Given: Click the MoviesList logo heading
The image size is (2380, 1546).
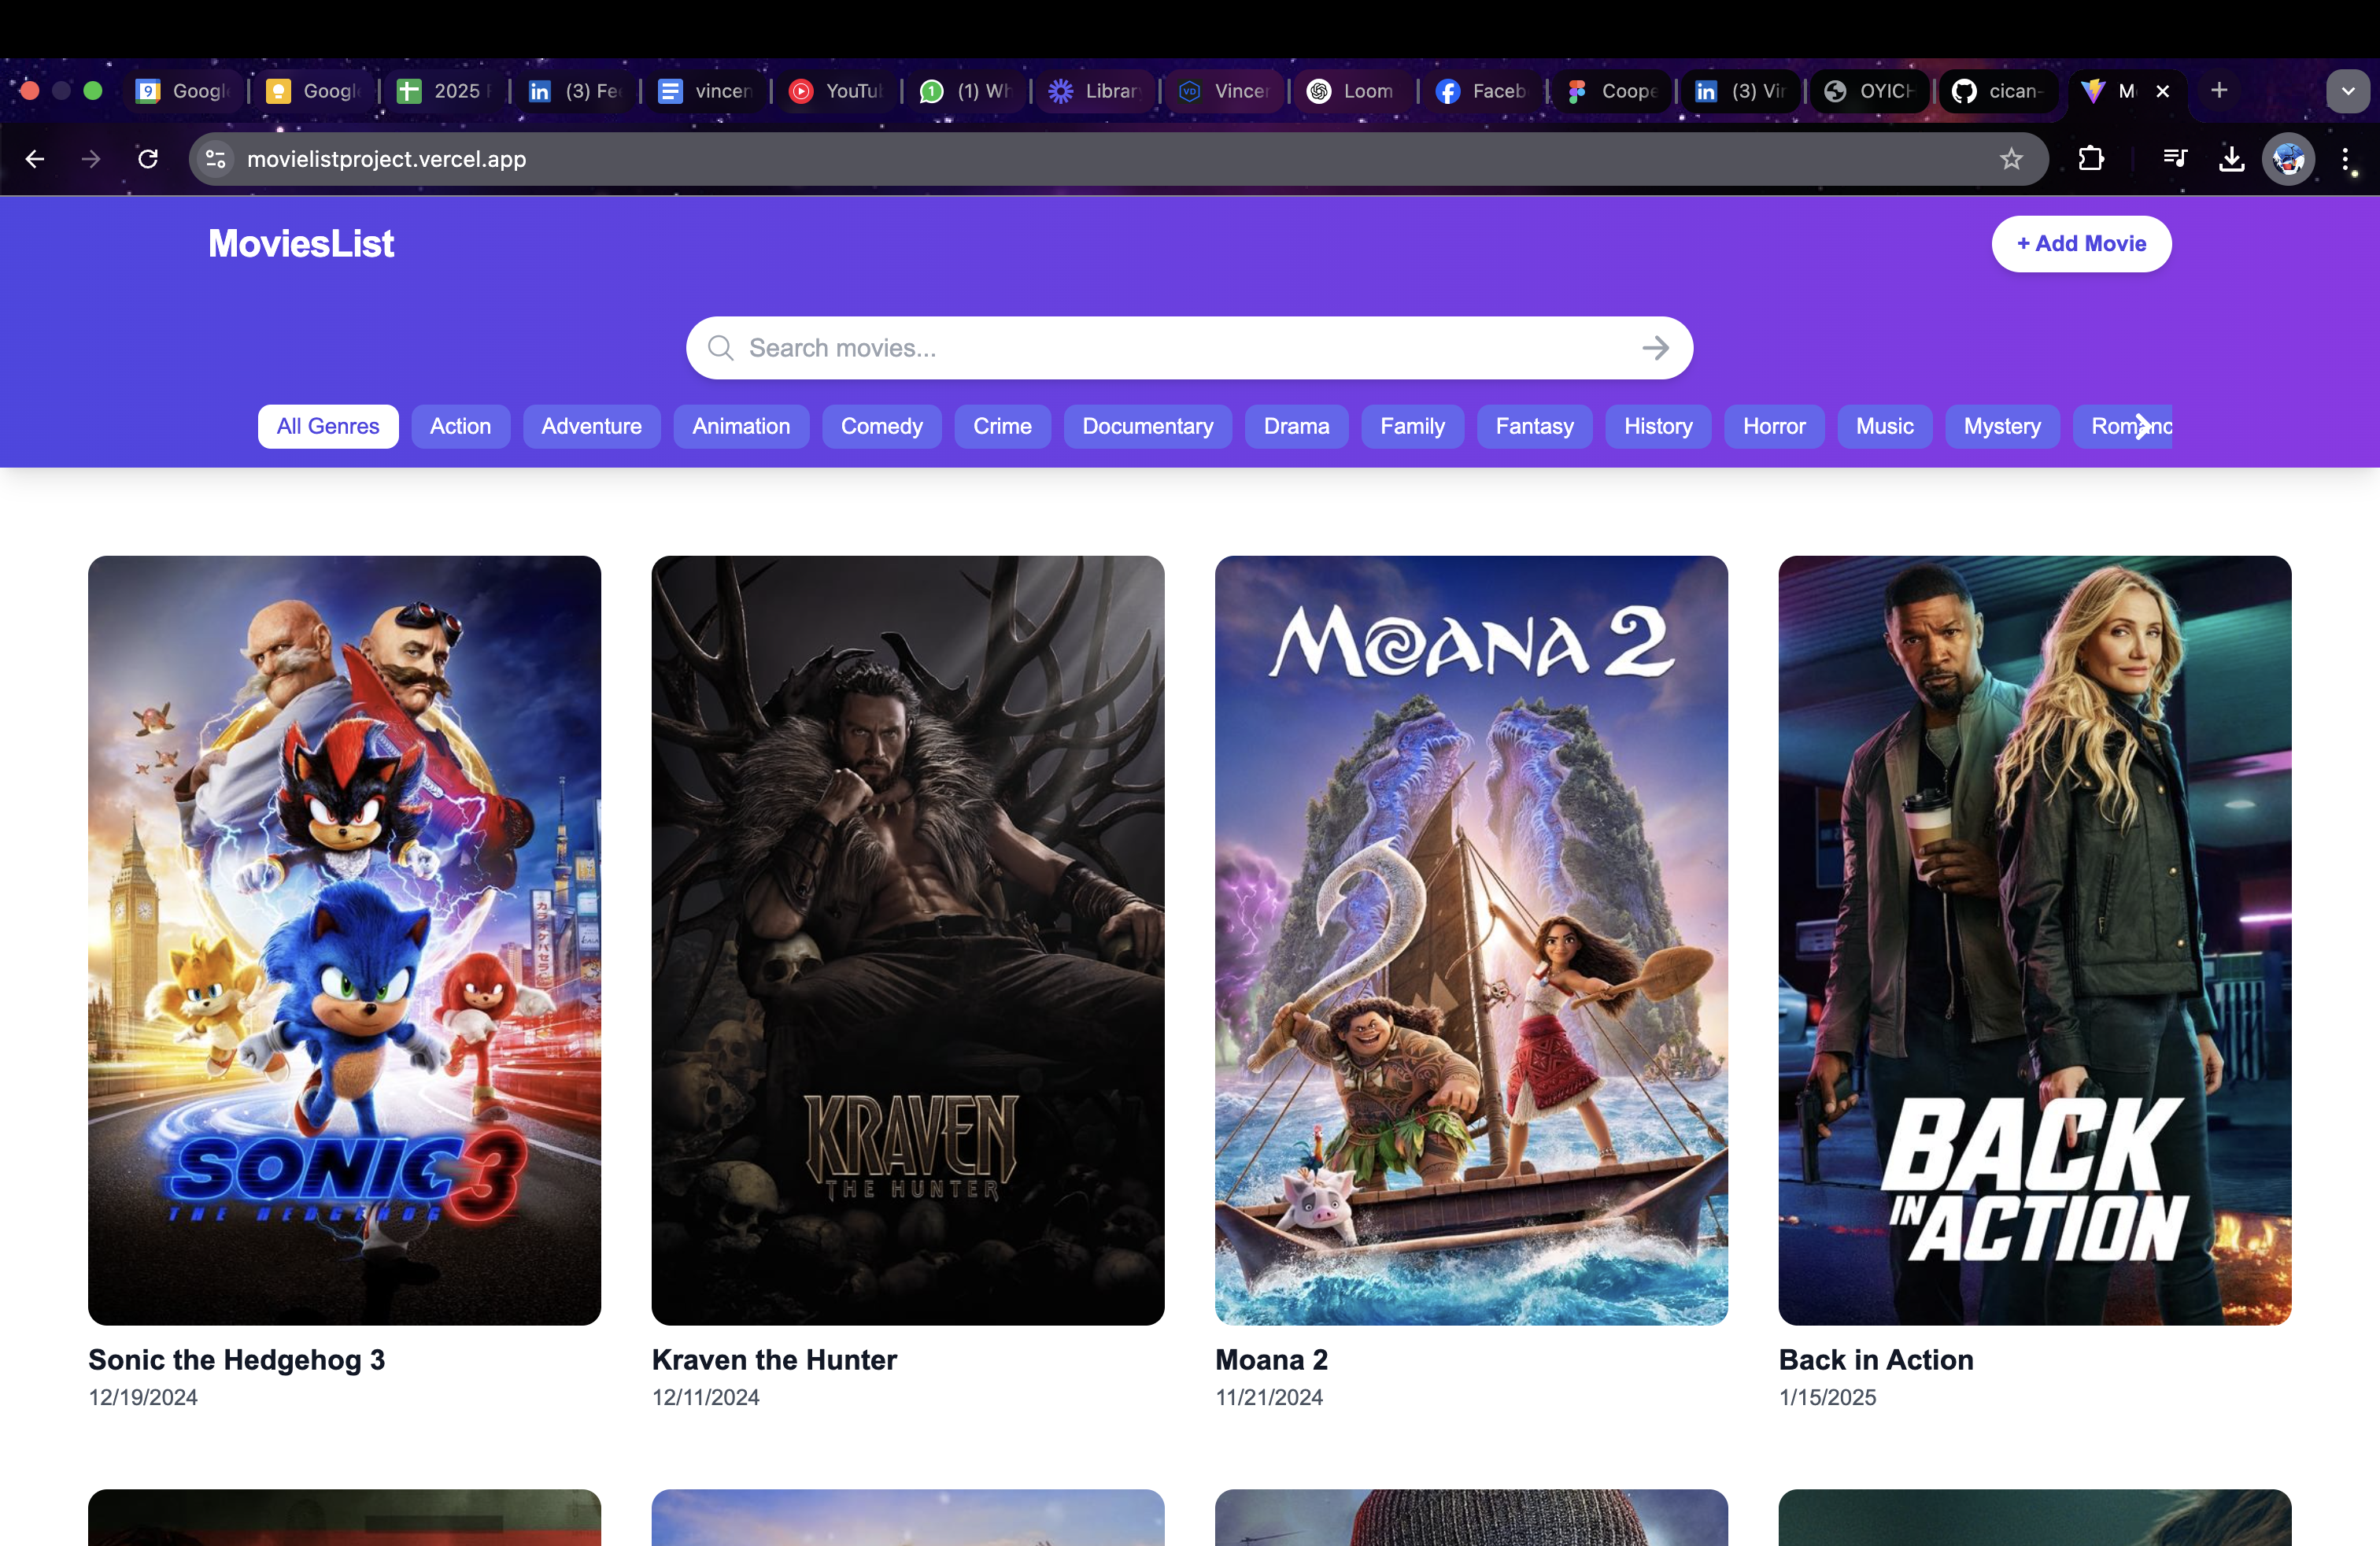Looking at the screenshot, I should 301,244.
